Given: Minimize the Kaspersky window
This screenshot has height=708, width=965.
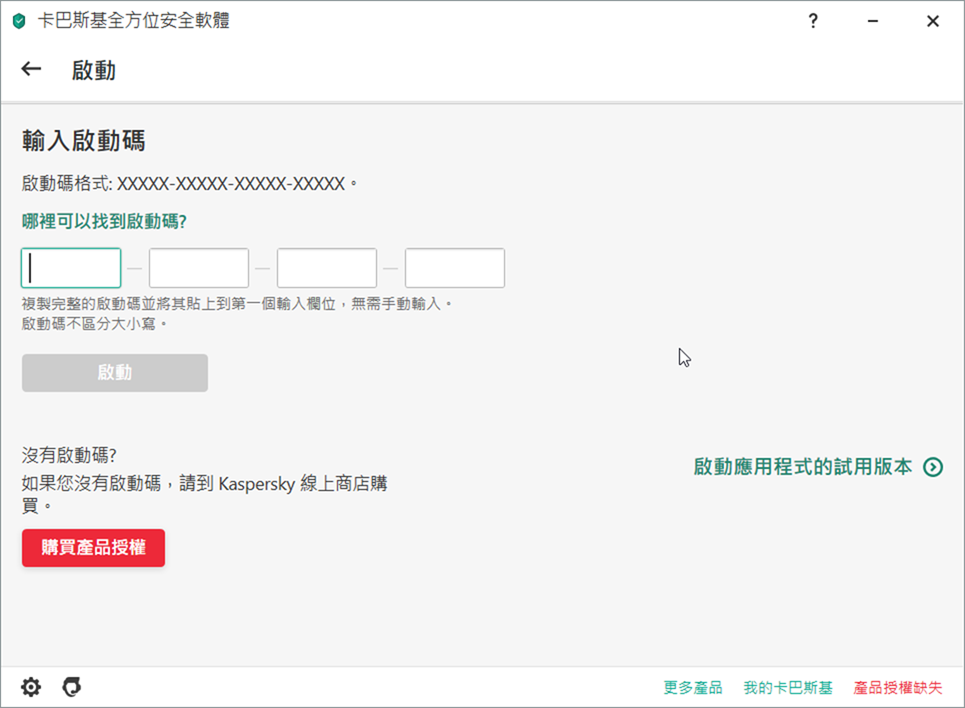Looking at the screenshot, I should coord(873,21).
